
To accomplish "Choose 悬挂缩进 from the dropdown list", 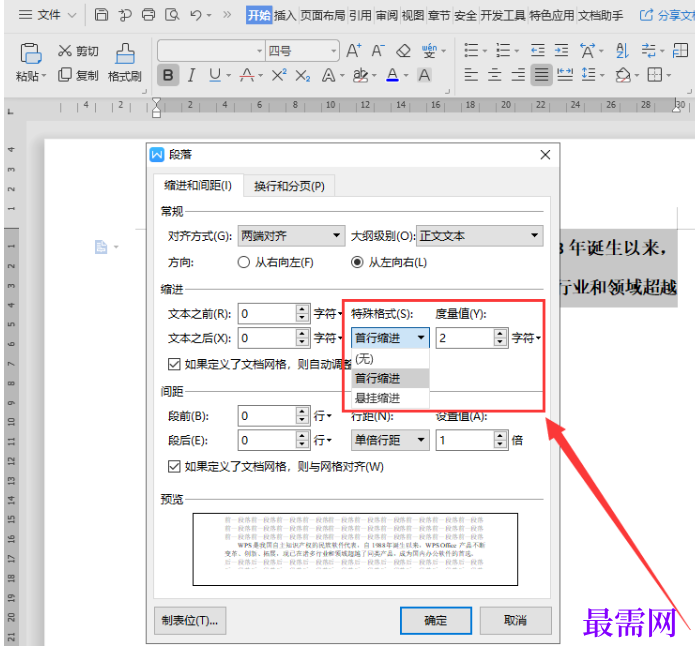I will [x=377, y=397].
